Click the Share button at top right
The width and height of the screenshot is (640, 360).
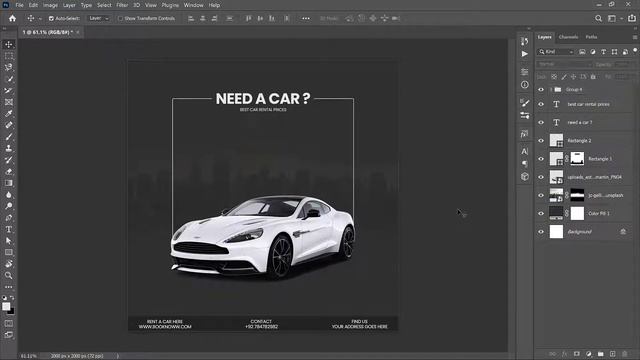(632, 18)
